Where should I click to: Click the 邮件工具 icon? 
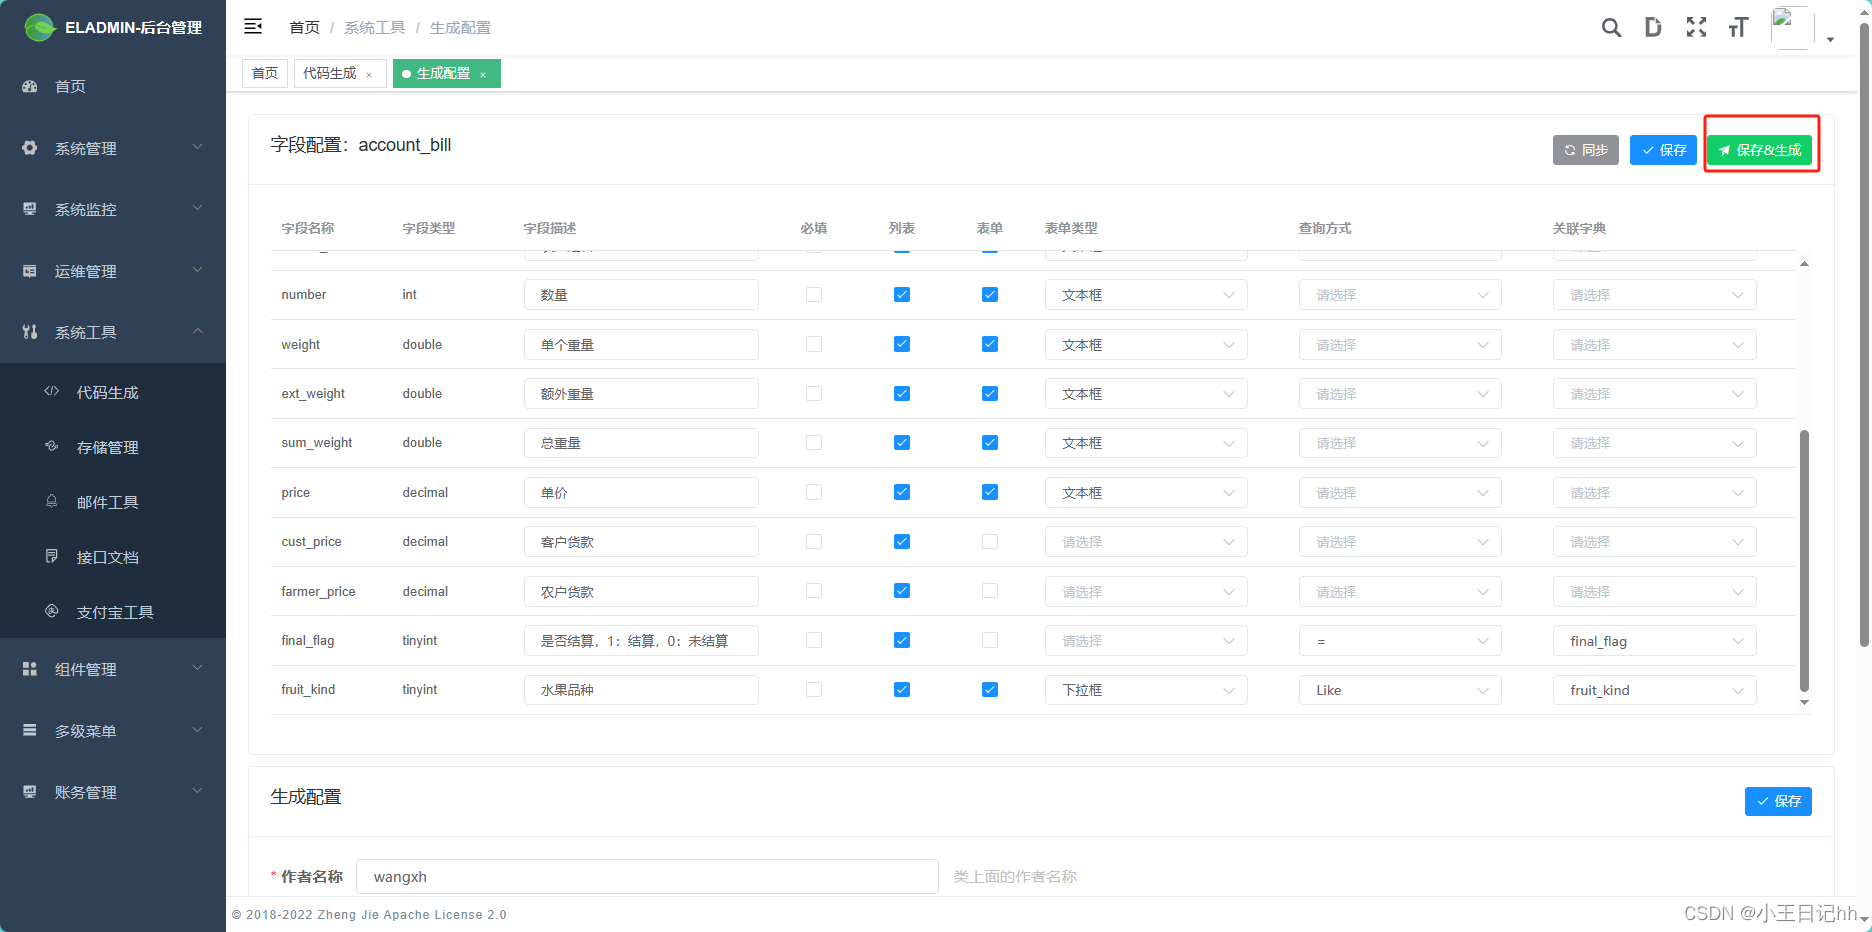pyautogui.click(x=52, y=501)
